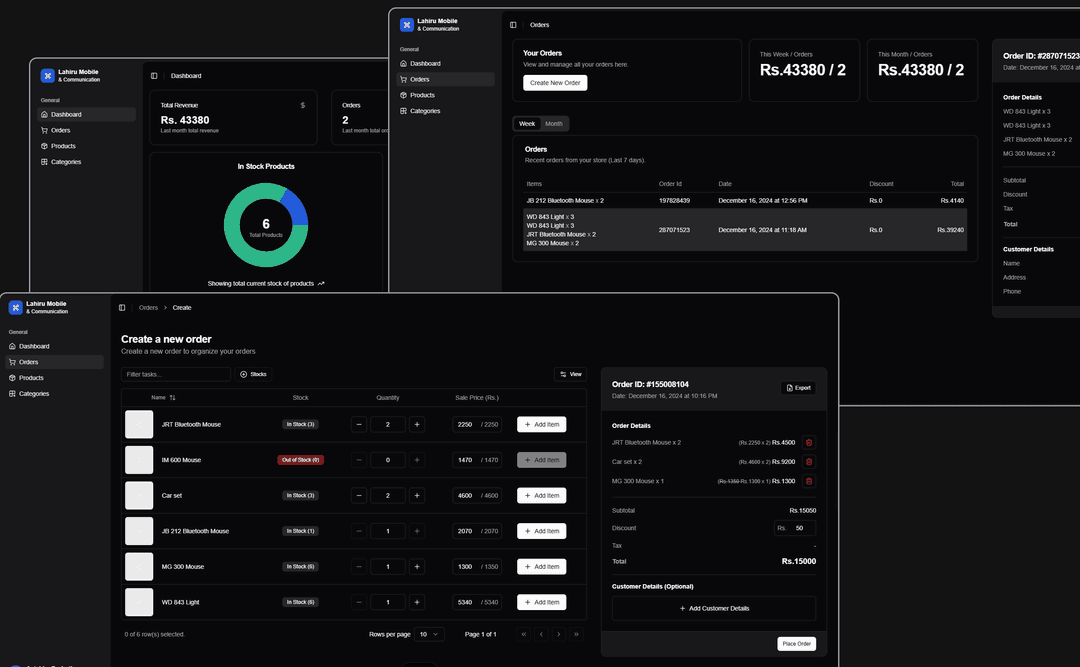Jump to last page in product pagination
Image resolution: width=1080 pixels, height=667 pixels.
[x=576, y=634]
